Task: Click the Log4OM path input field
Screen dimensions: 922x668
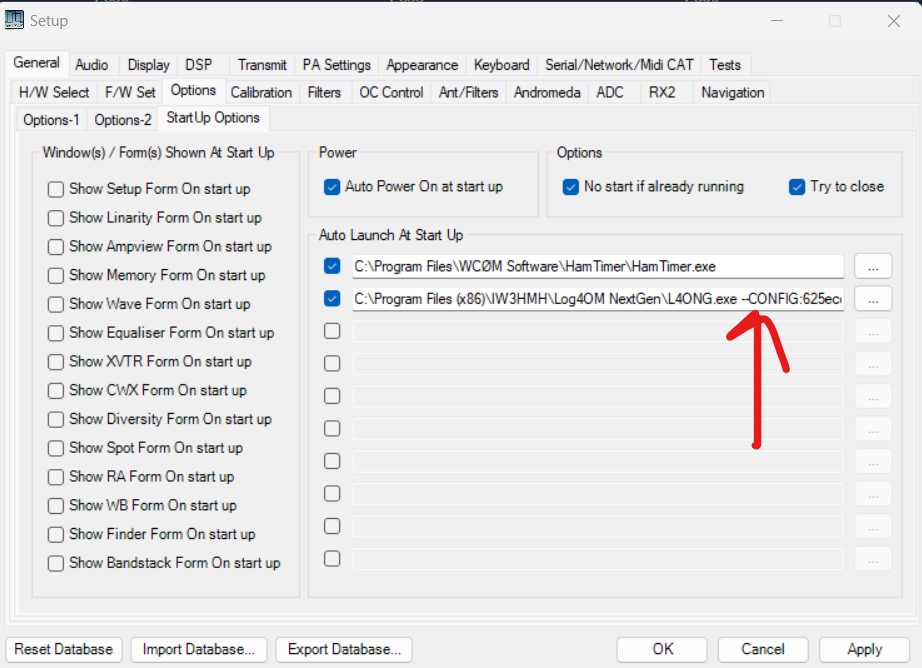Action: (x=597, y=299)
